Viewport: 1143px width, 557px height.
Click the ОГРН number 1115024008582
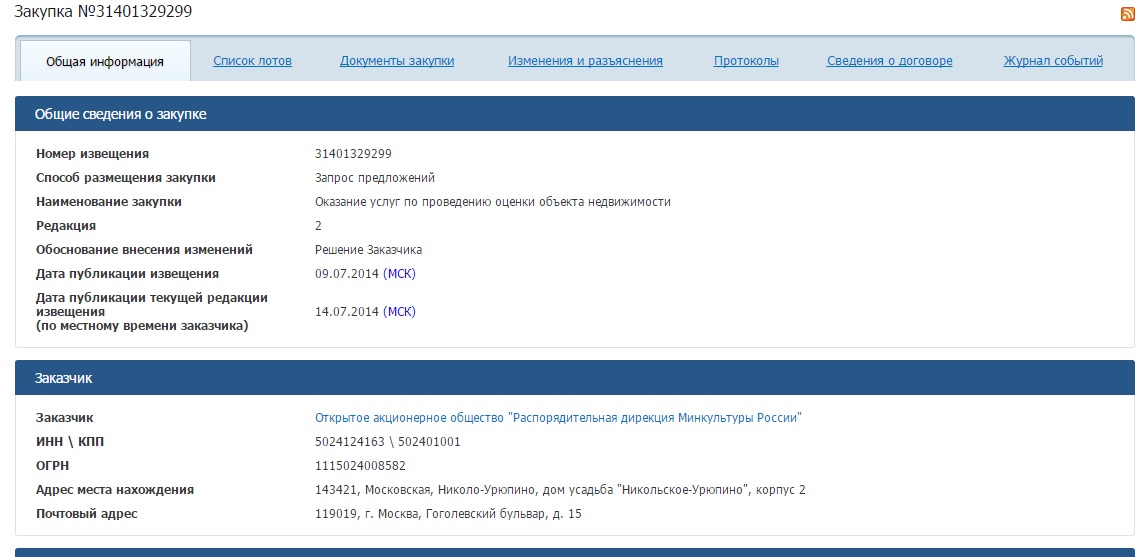tap(360, 466)
